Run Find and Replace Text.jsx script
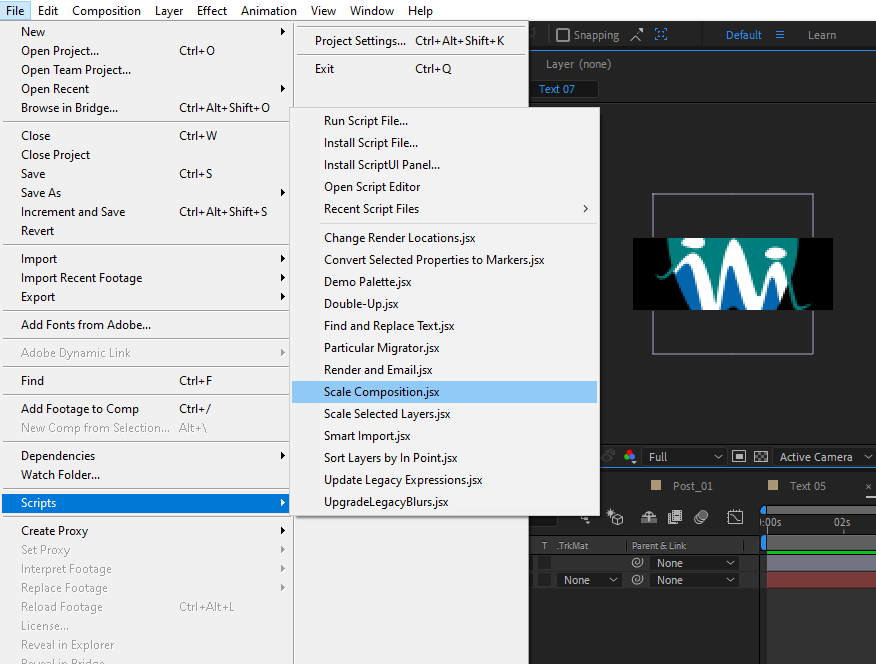The height and width of the screenshot is (664, 876). (444, 326)
